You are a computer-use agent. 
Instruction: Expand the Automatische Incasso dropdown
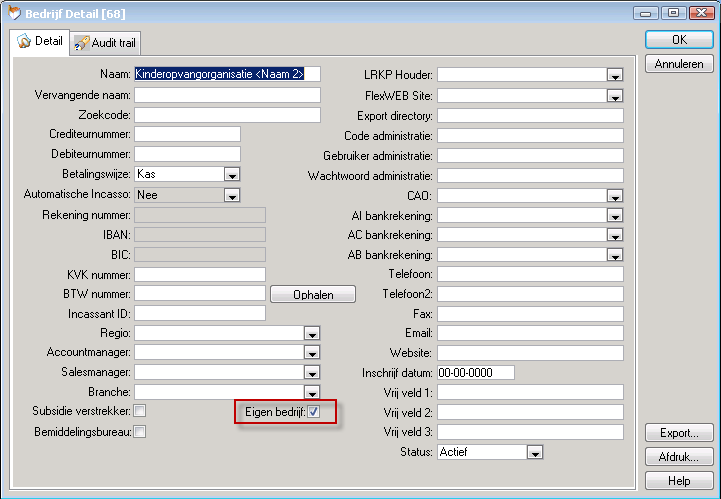(231, 195)
